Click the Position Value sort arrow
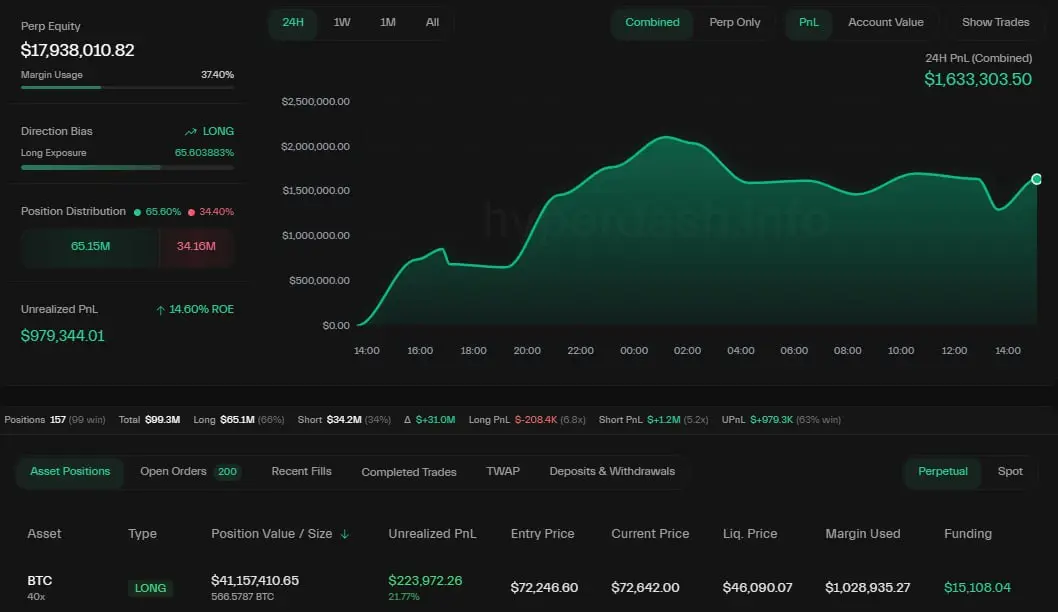The height and width of the screenshot is (612, 1058). point(345,534)
